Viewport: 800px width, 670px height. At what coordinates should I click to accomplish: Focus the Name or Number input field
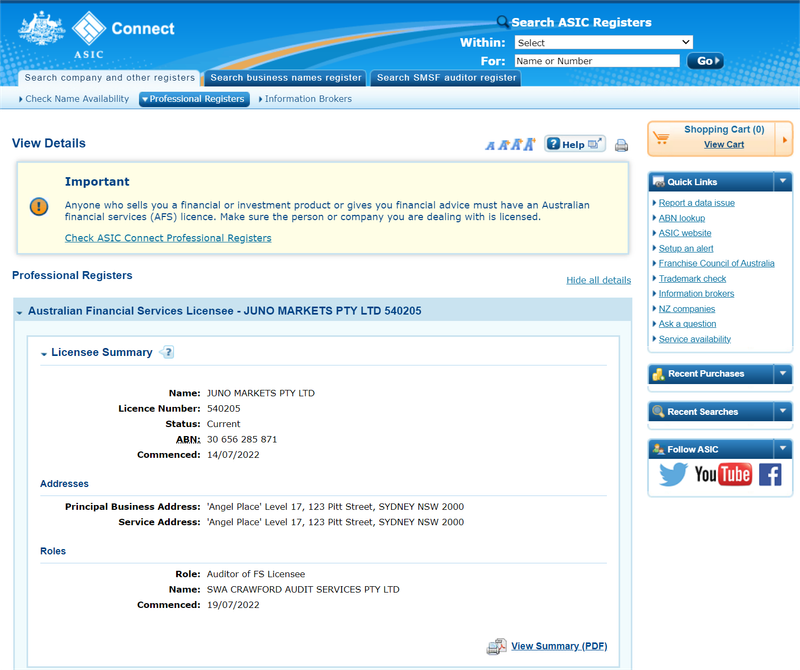click(597, 61)
